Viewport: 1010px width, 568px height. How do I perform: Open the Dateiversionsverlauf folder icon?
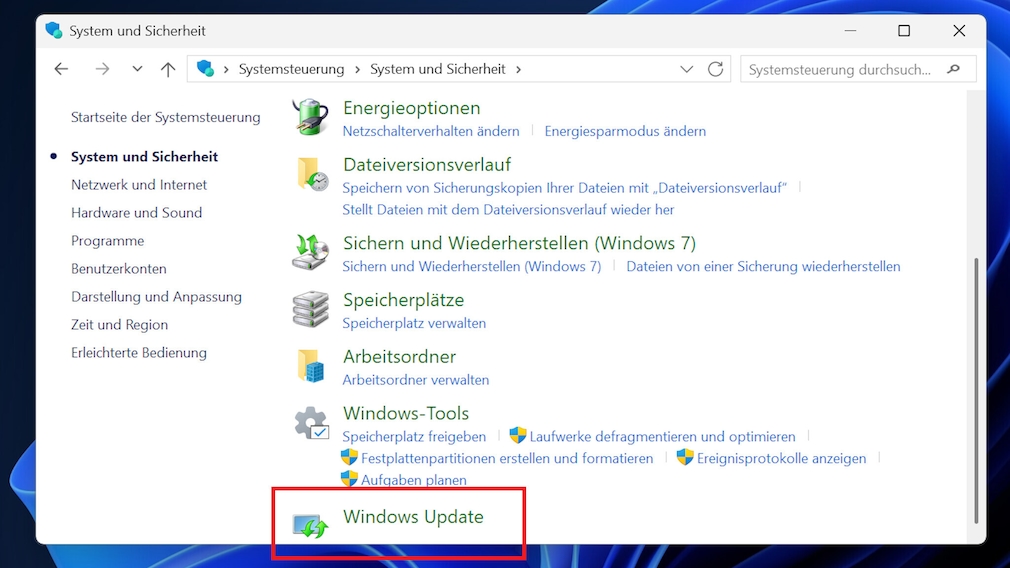[311, 174]
